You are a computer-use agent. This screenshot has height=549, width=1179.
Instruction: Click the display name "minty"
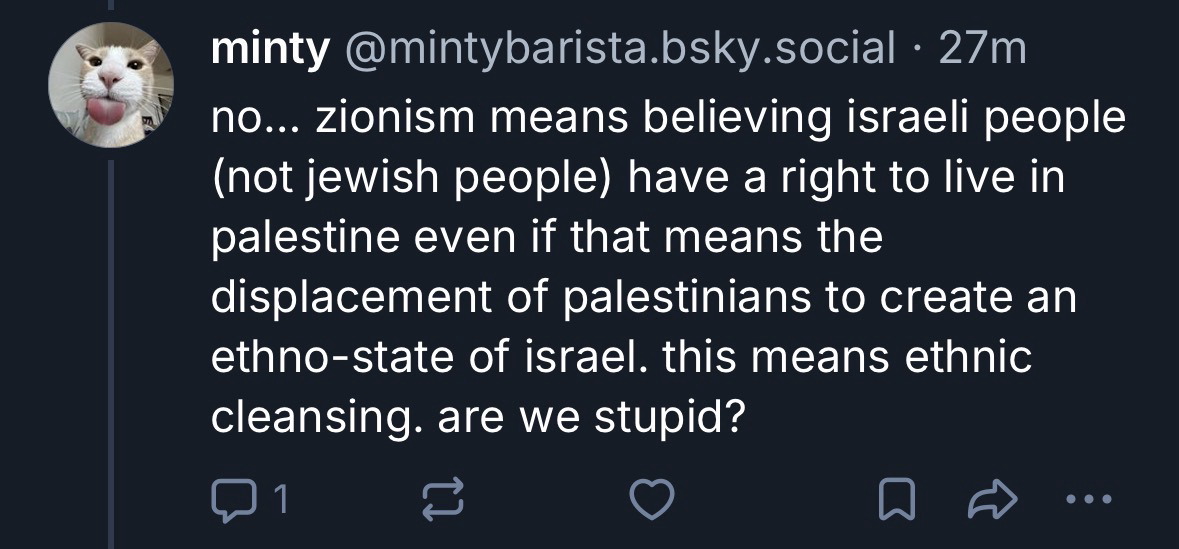pyautogui.click(x=268, y=50)
